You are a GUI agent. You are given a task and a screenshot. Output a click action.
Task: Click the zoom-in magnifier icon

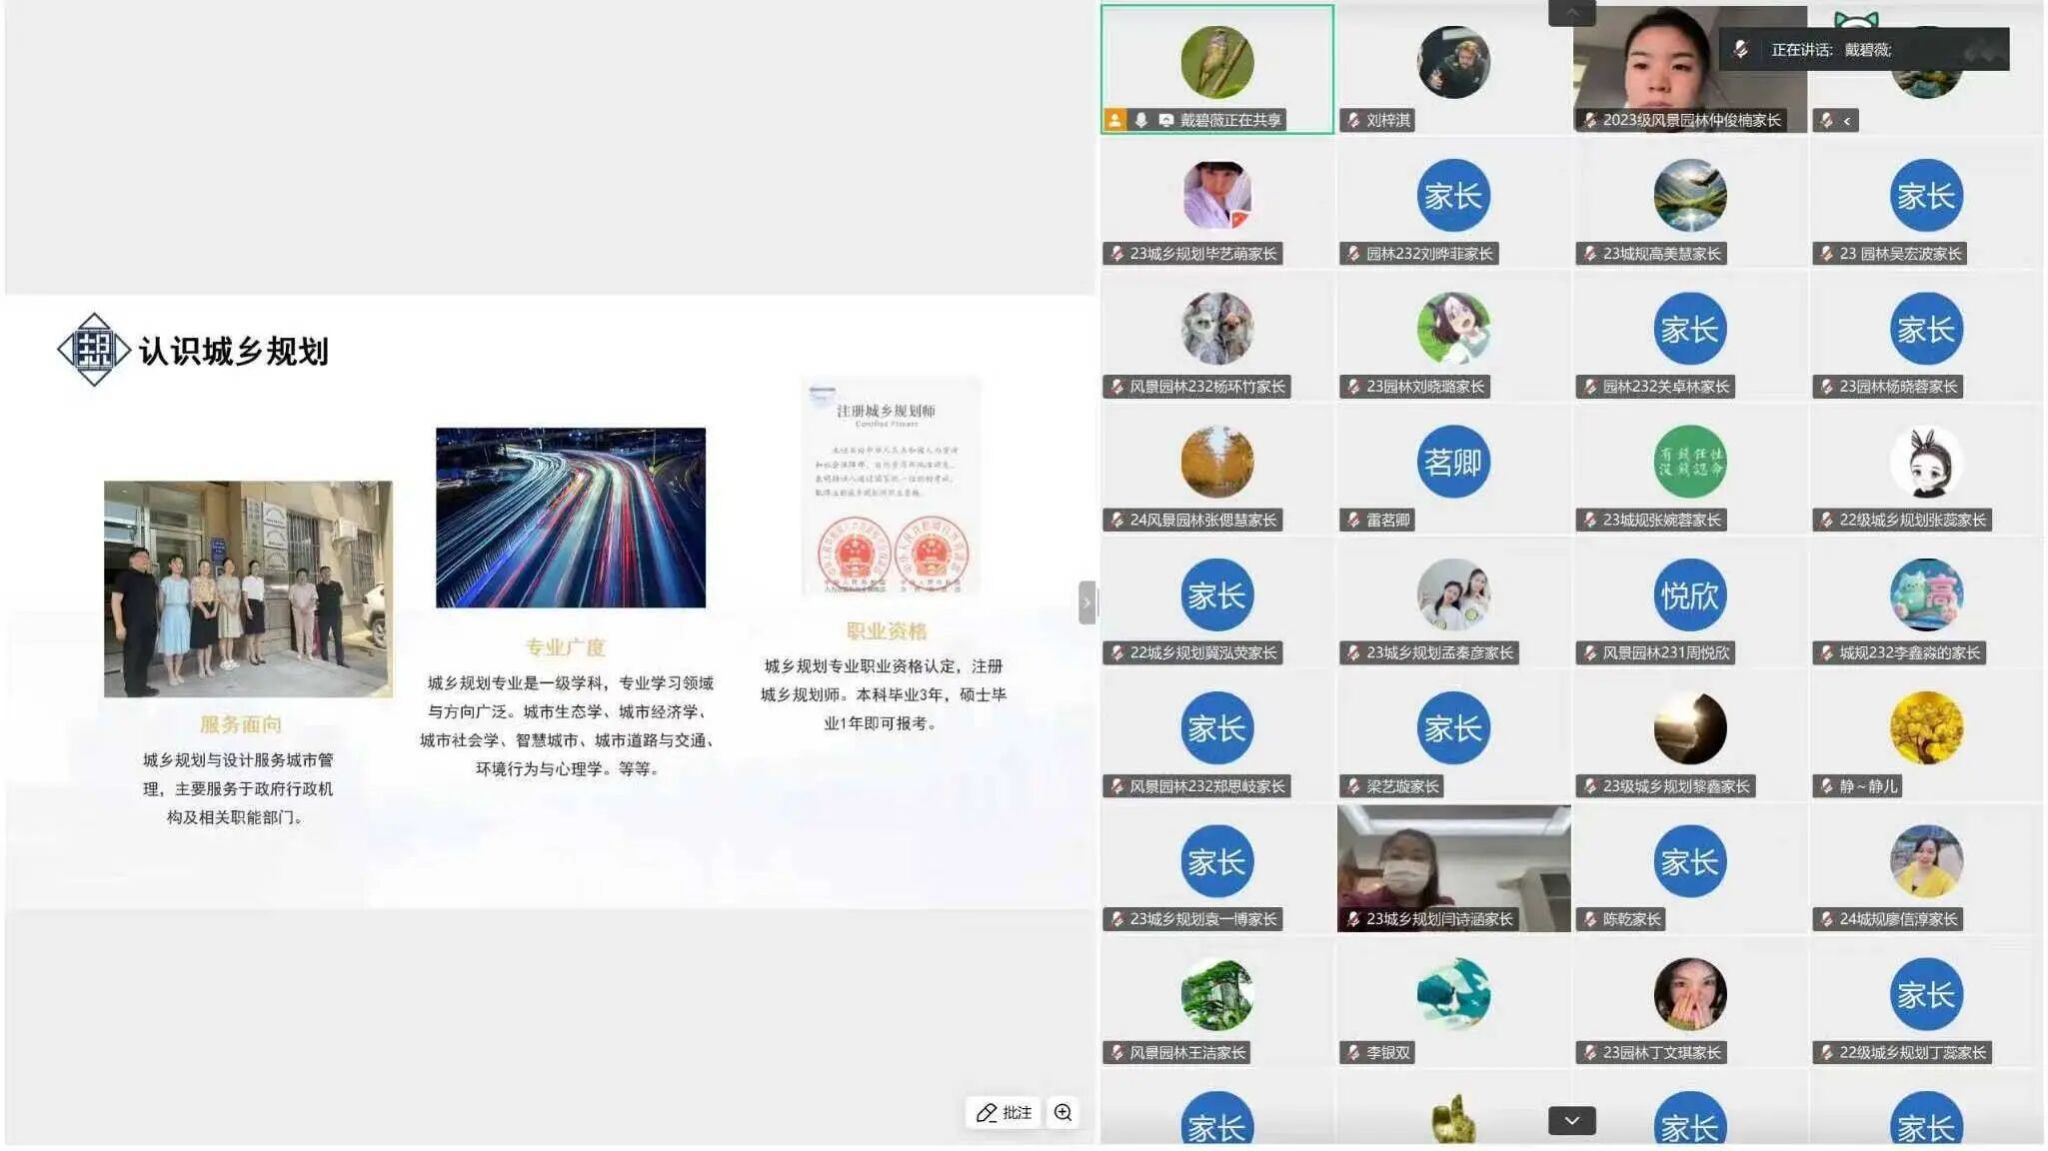1063,1112
